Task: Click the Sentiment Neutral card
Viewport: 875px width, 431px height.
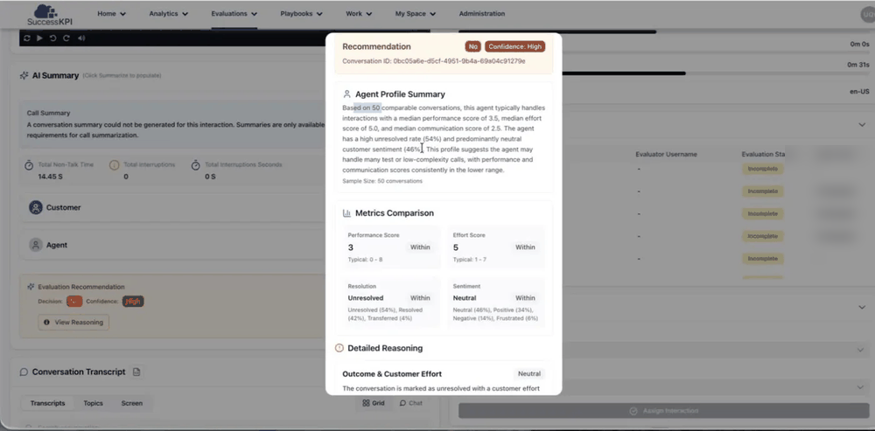Action: (x=496, y=302)
